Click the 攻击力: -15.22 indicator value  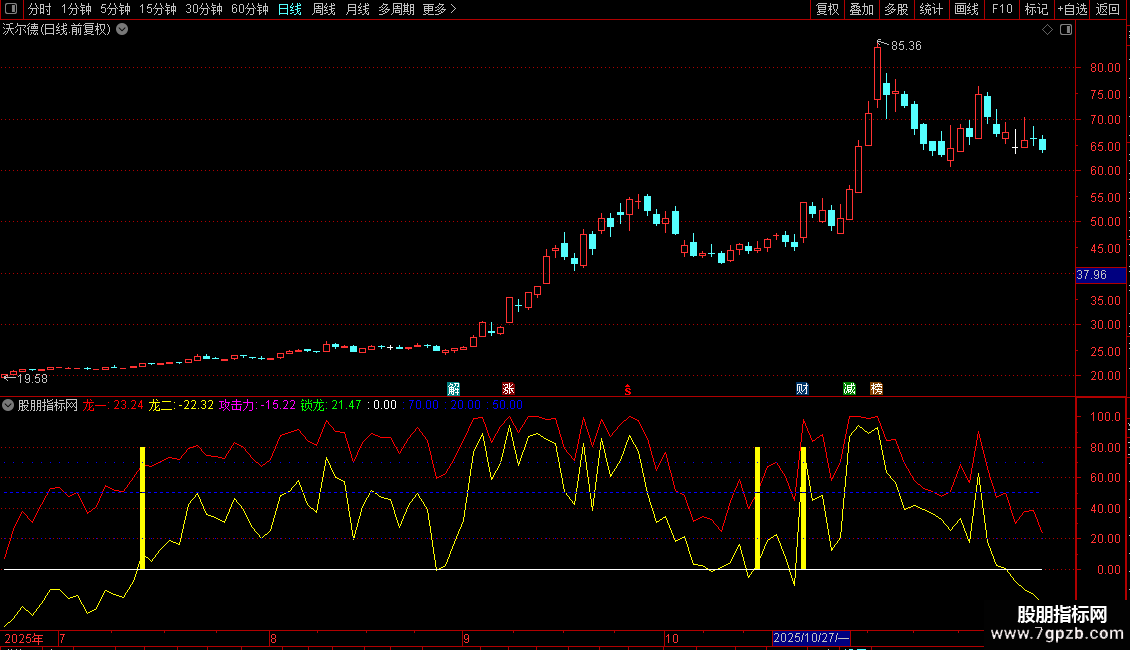[257, 405]
